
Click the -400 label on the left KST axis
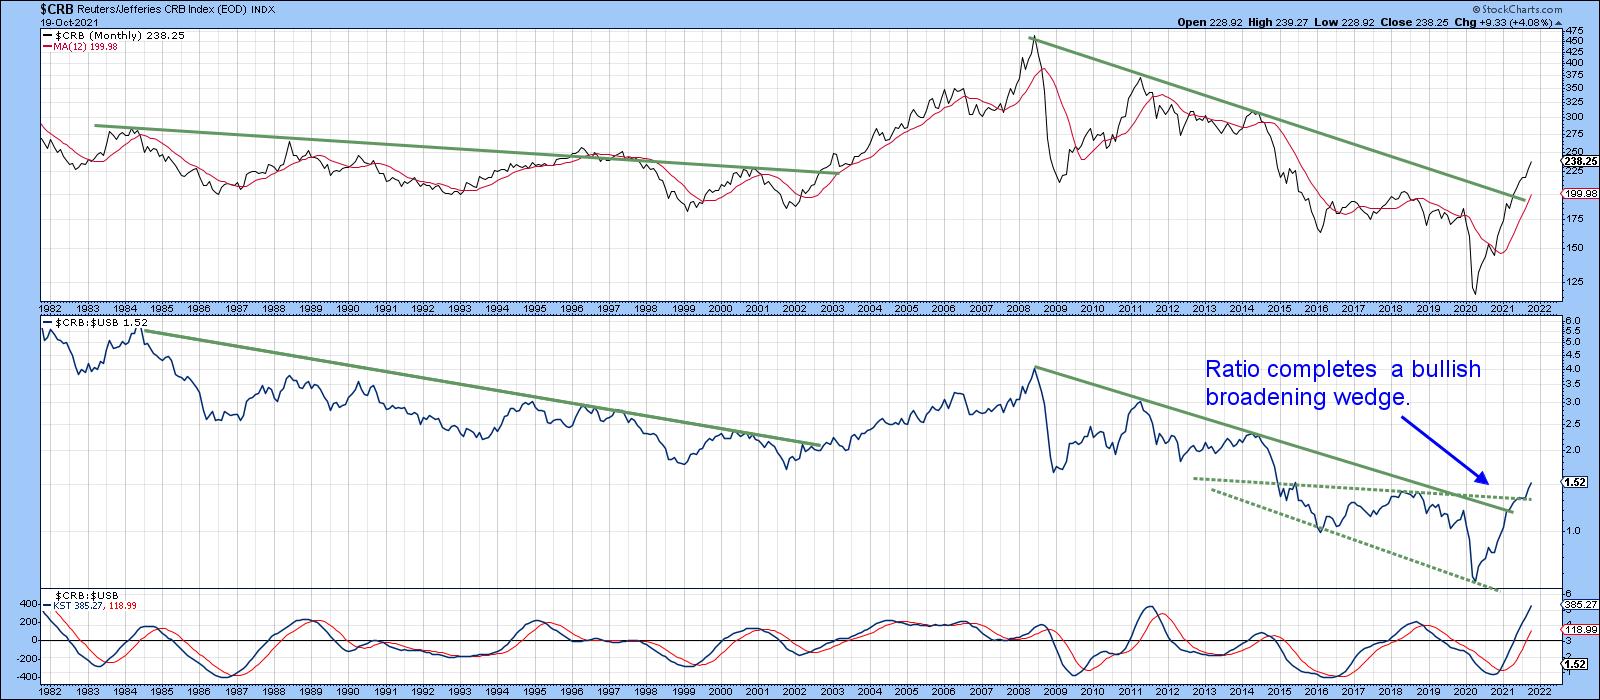tap(27, 677)
